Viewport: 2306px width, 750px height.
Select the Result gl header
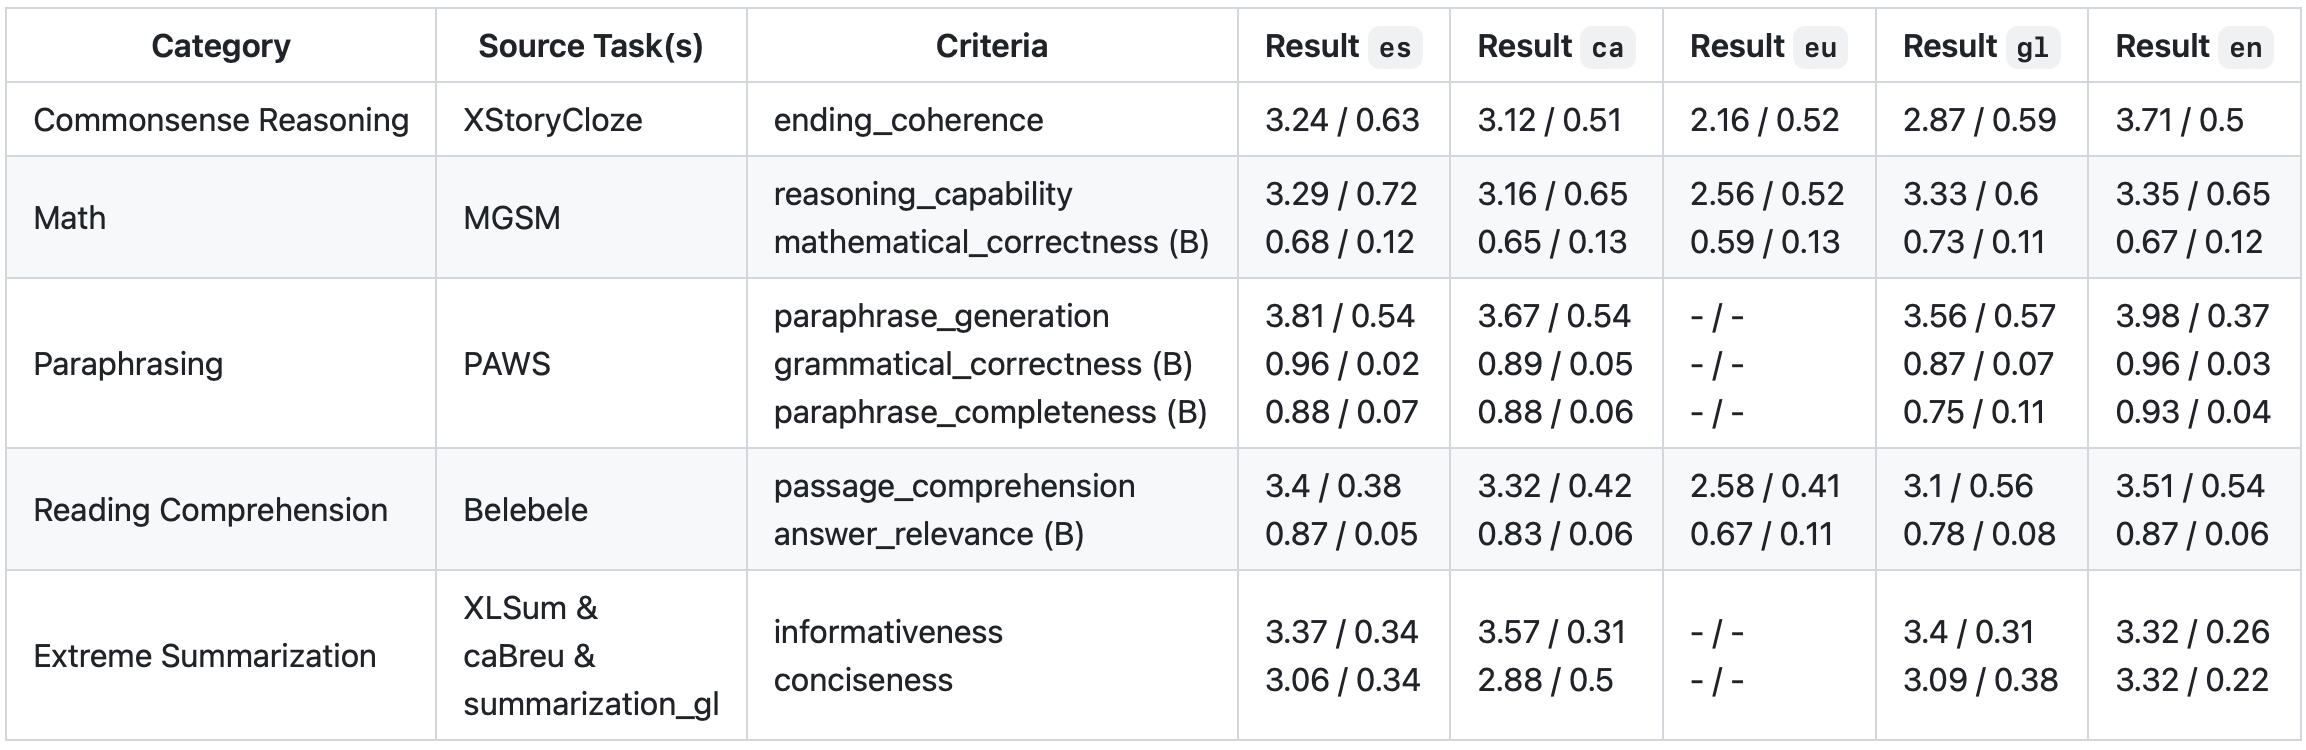tap(1981, 46)
